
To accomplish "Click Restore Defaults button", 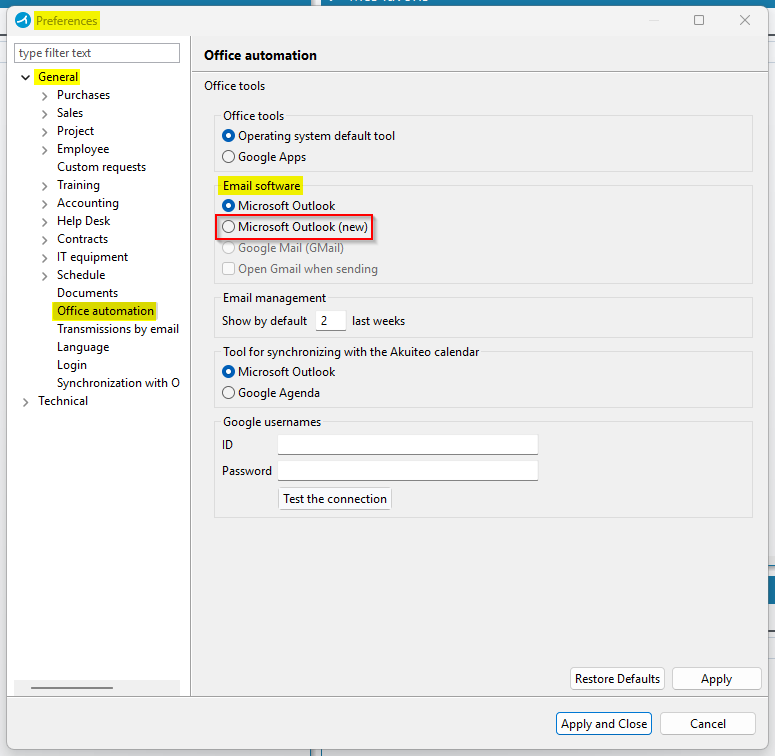I will [x=617, y=679].
